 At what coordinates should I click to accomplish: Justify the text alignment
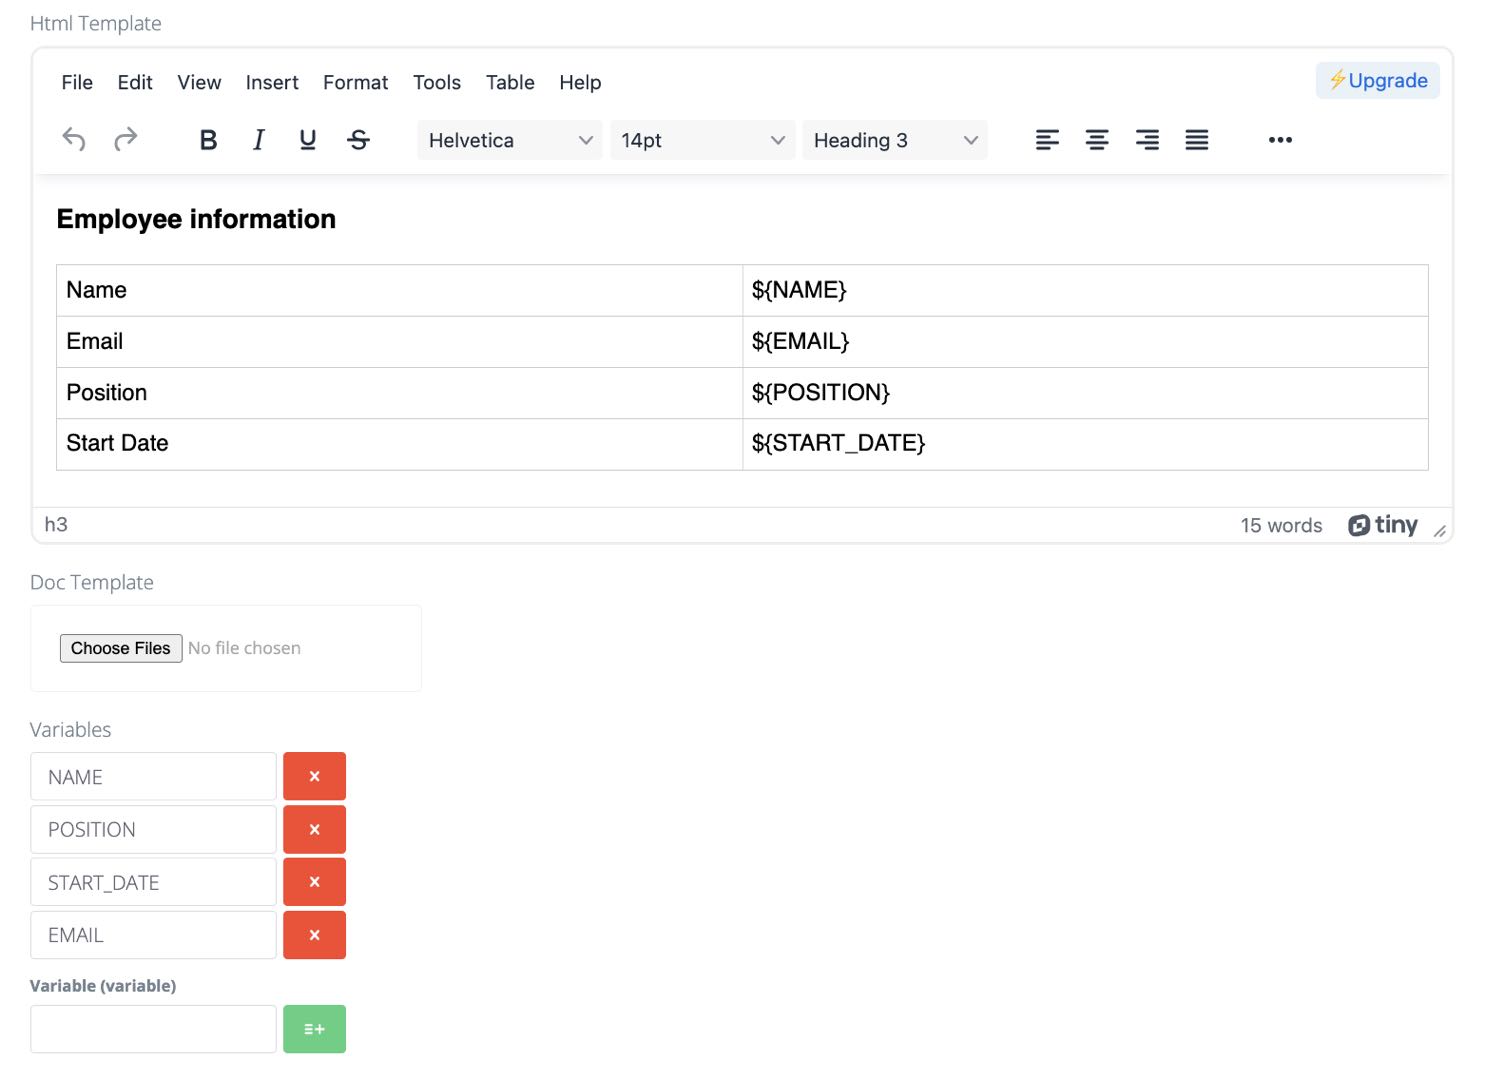point(1197,140)
